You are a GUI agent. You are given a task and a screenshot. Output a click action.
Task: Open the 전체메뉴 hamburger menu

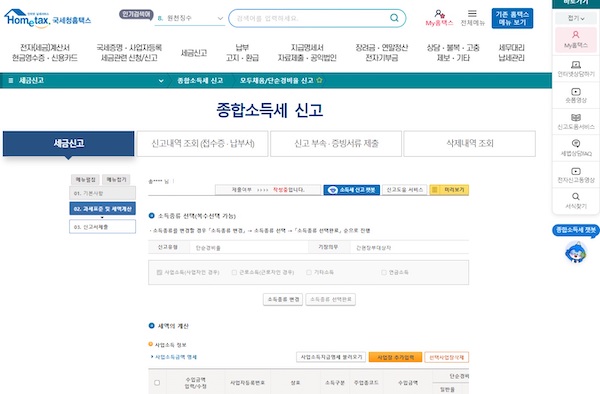tap(472, 18)
